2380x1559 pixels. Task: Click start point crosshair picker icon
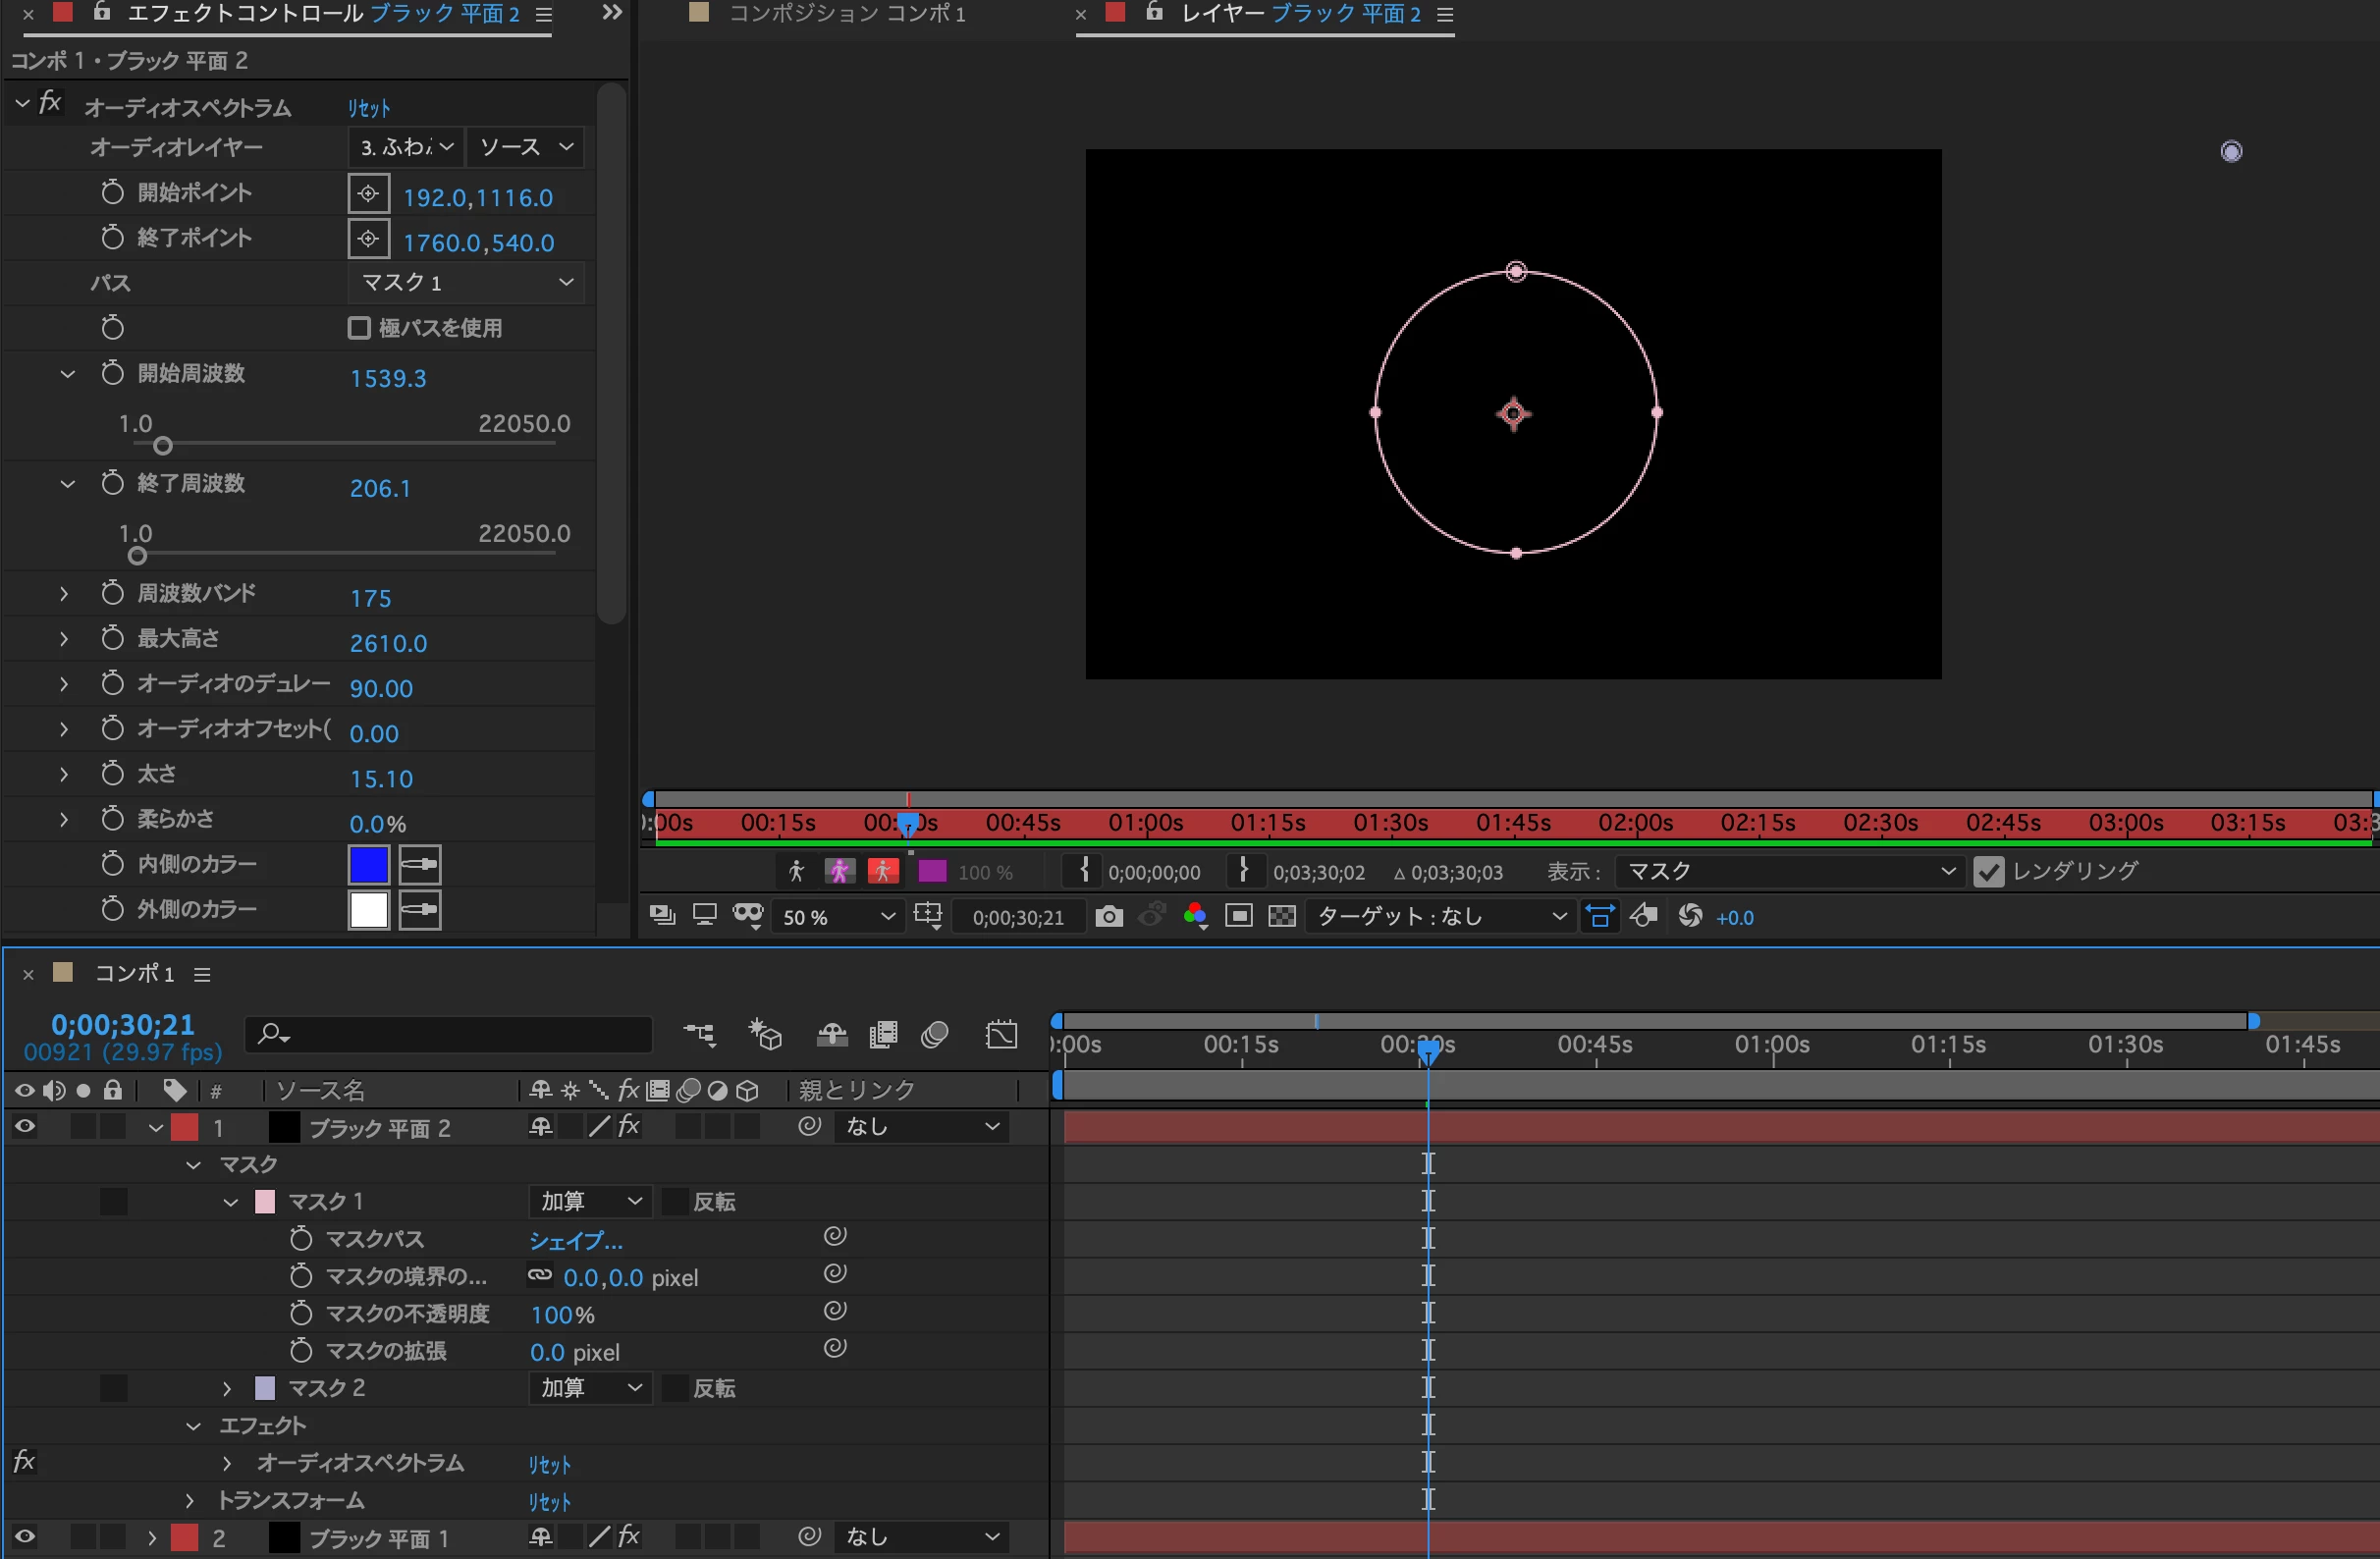click(x=368, y=194)
